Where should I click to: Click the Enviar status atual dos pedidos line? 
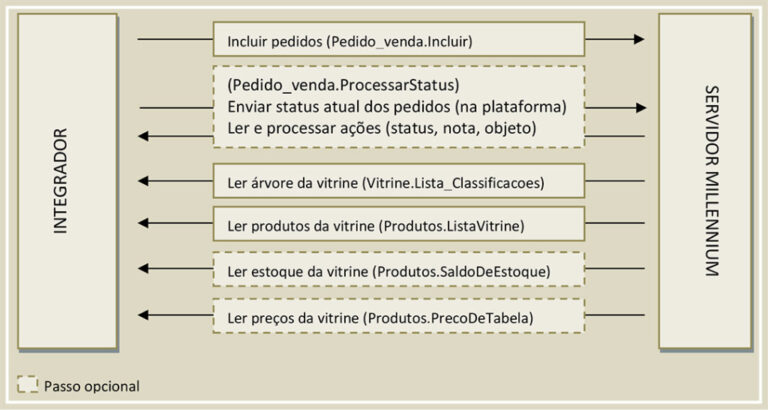397,107
